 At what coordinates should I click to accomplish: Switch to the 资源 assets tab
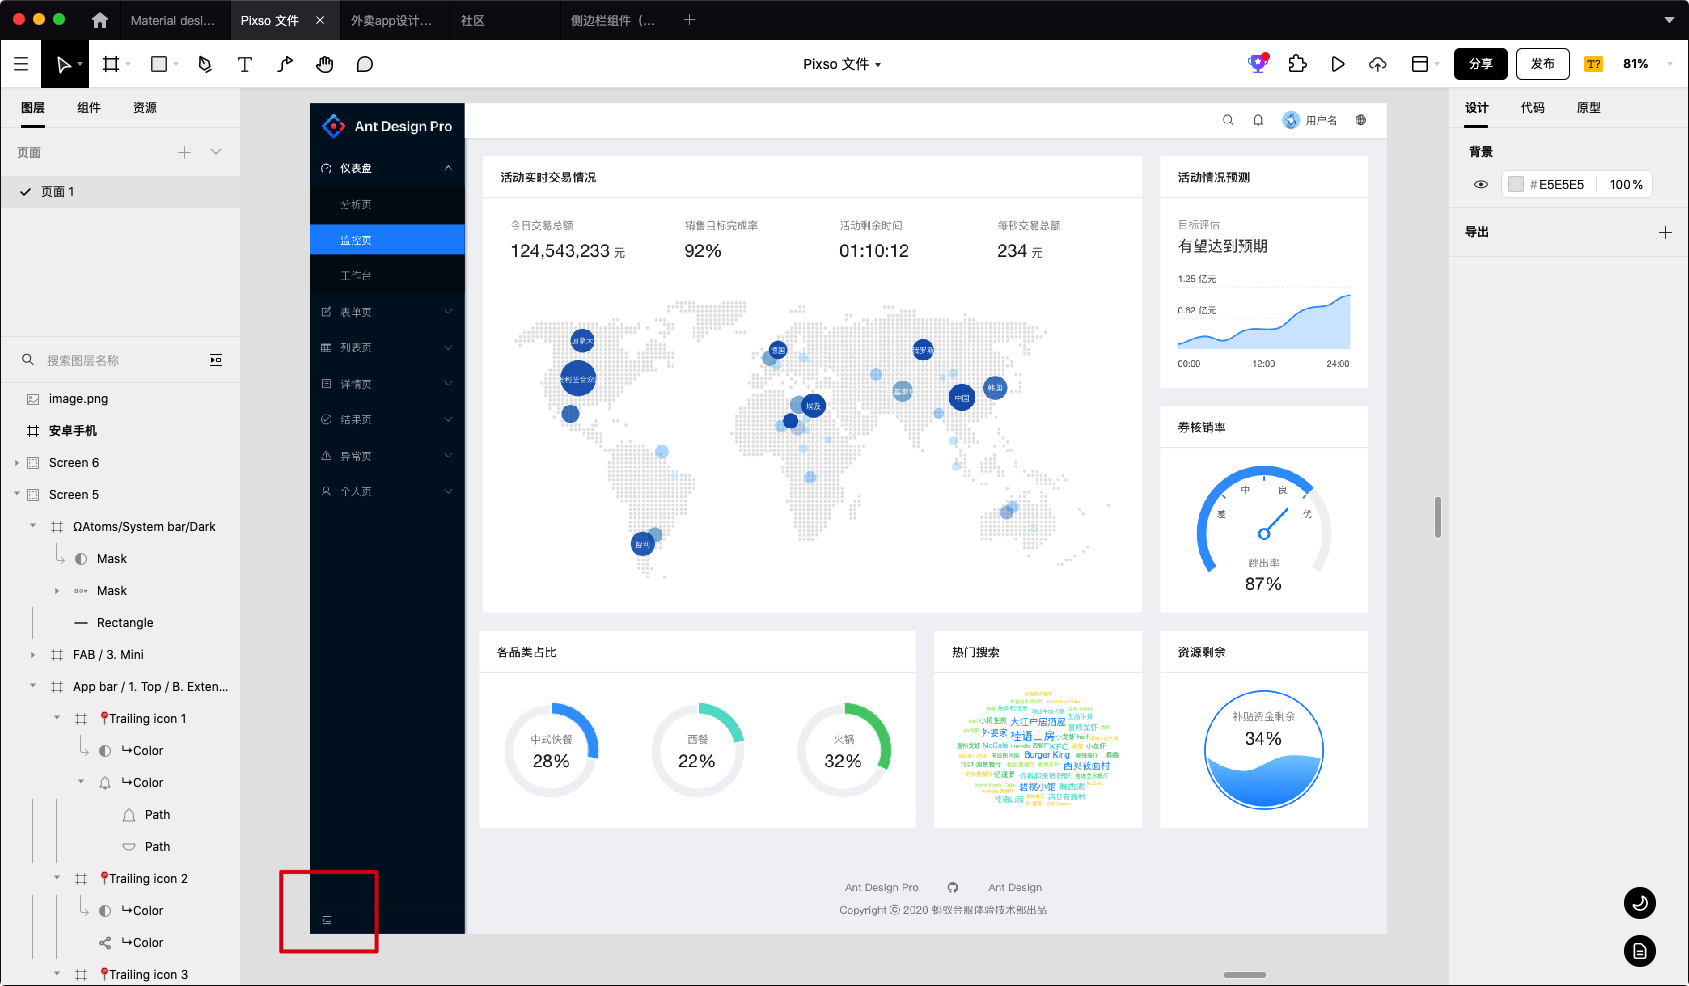pos(145,108)
